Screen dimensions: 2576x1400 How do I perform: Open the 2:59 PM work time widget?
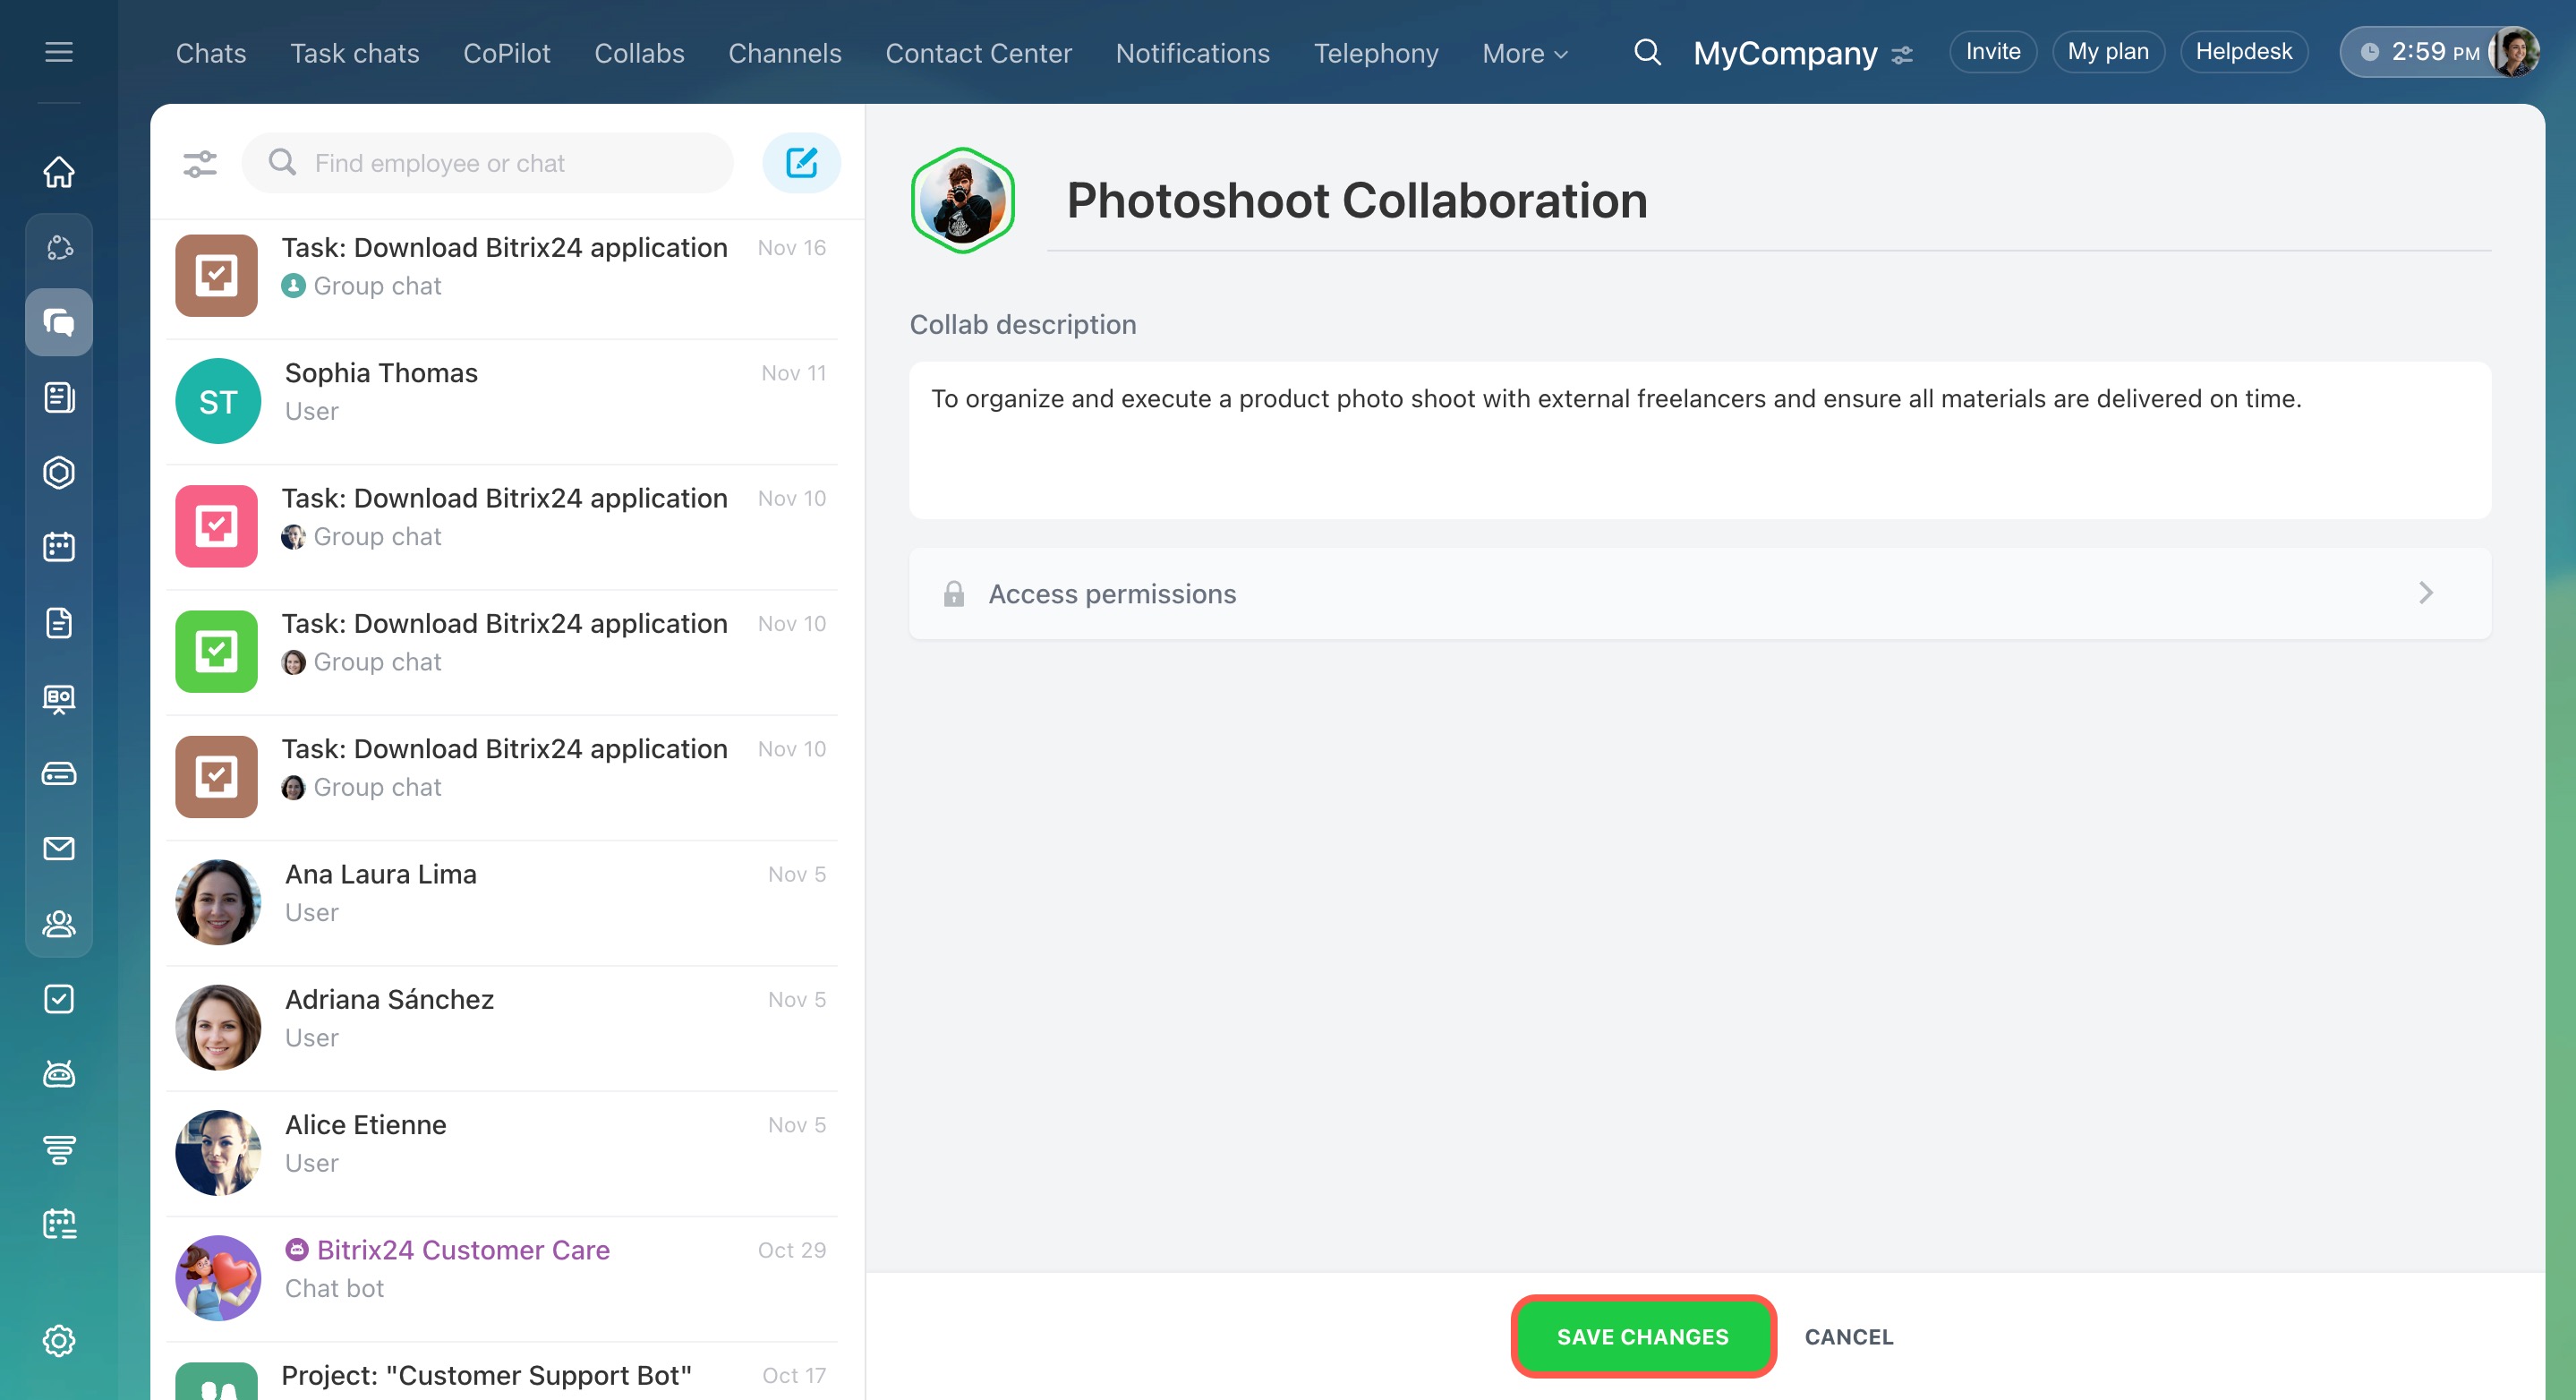pos(2422,52)
